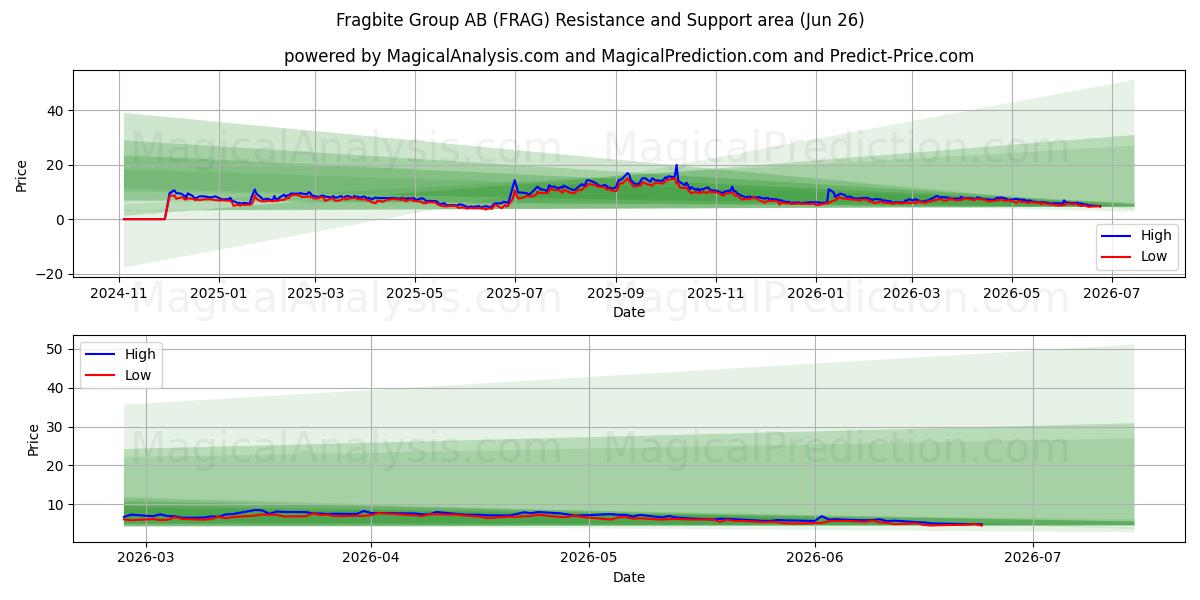Click the 'Price' y-axis label of the bottom chart

[33, 440]
